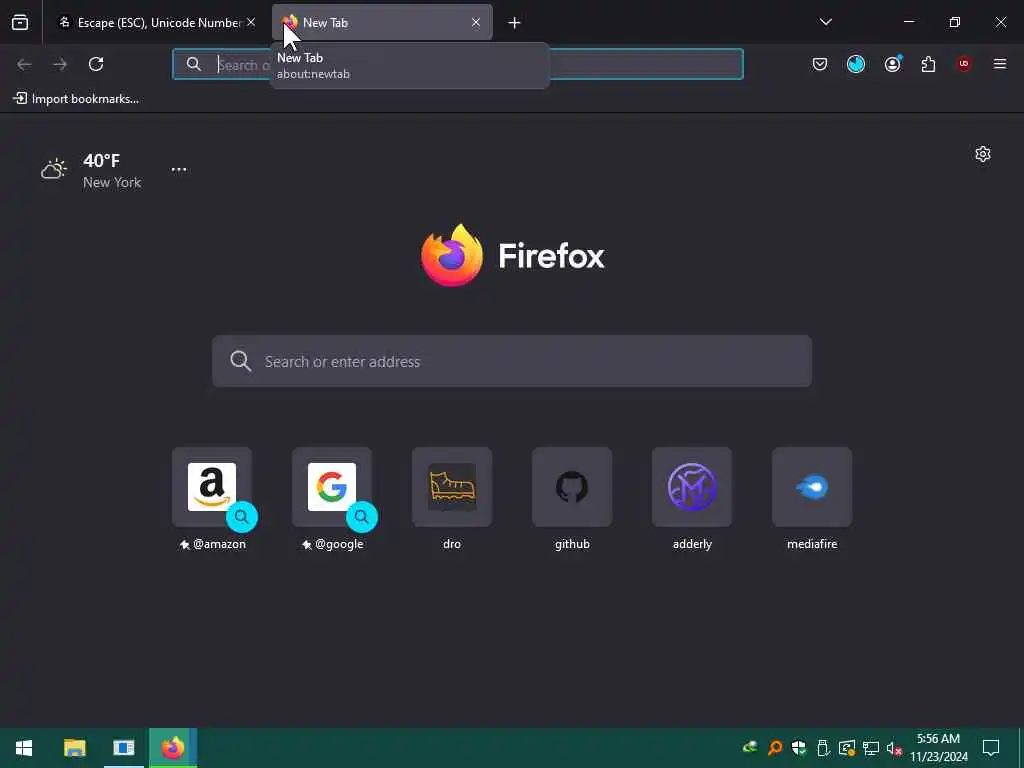Close the Escape (ESC) Unicode tab
Viewport: 1024px width, 768px height.
[251, 22]
